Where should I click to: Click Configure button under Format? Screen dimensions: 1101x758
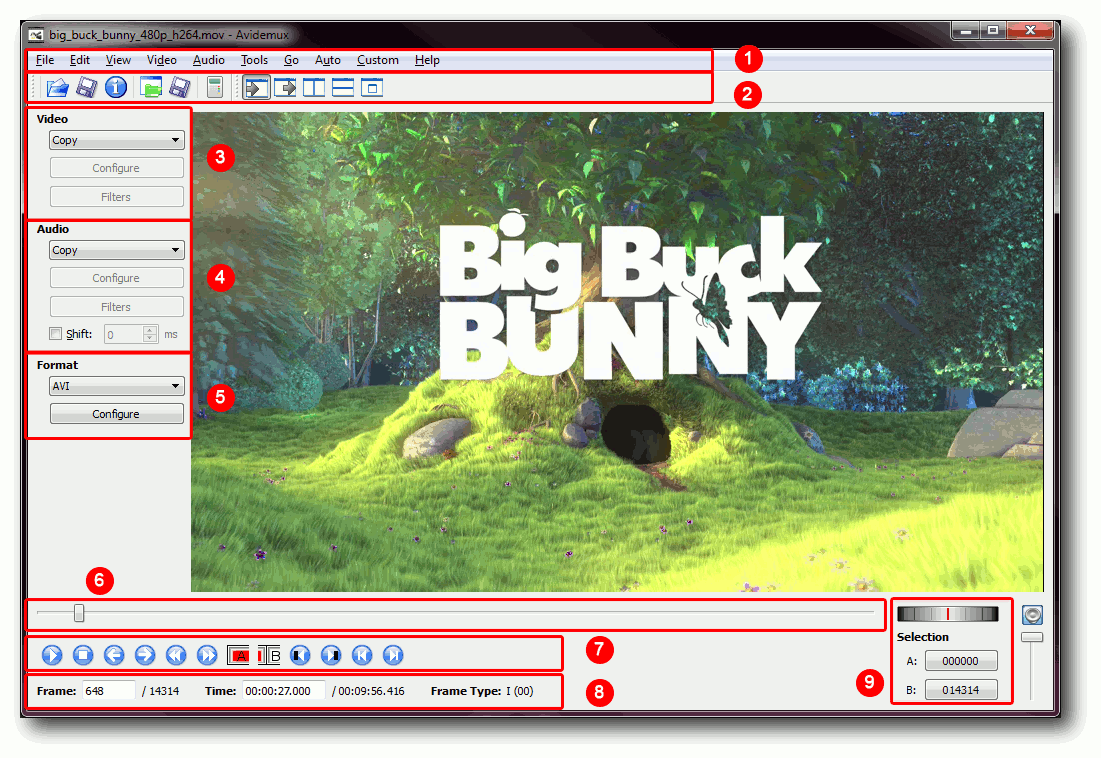pos(116,414)
